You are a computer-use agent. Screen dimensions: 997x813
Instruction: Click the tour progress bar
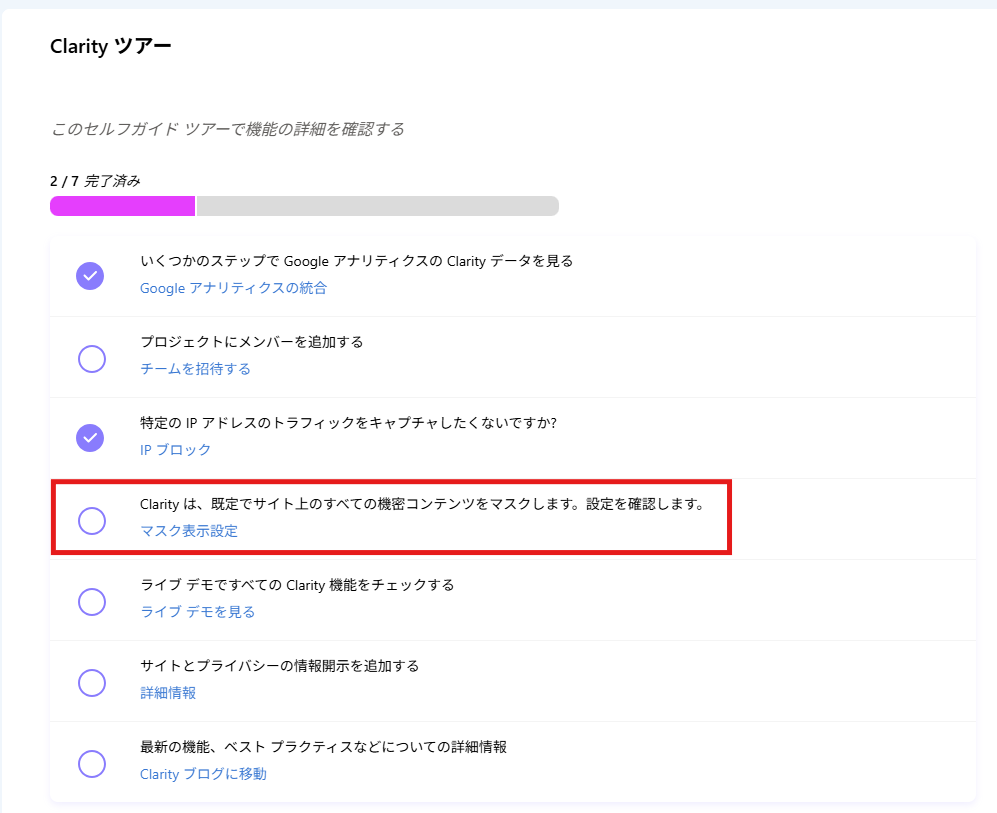pos(305,206)
